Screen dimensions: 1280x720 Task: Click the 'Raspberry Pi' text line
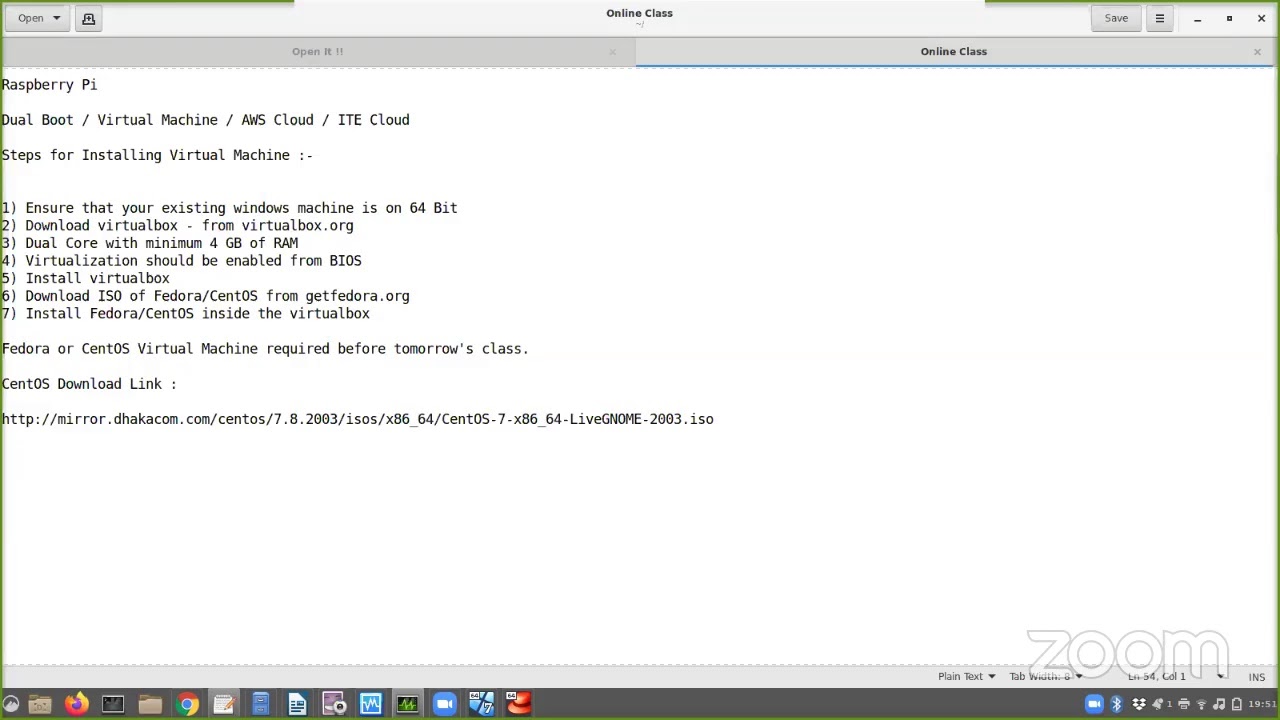(49, 85)
